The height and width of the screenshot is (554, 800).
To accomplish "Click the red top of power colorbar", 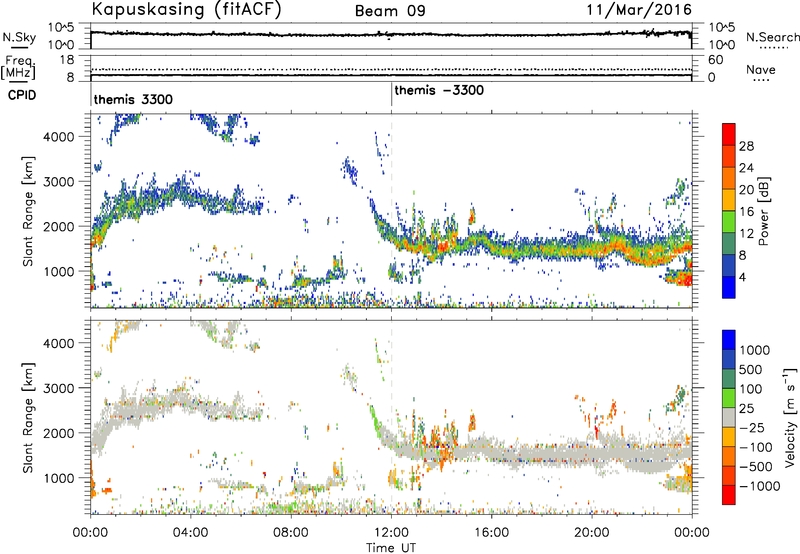I will point(729,134).
